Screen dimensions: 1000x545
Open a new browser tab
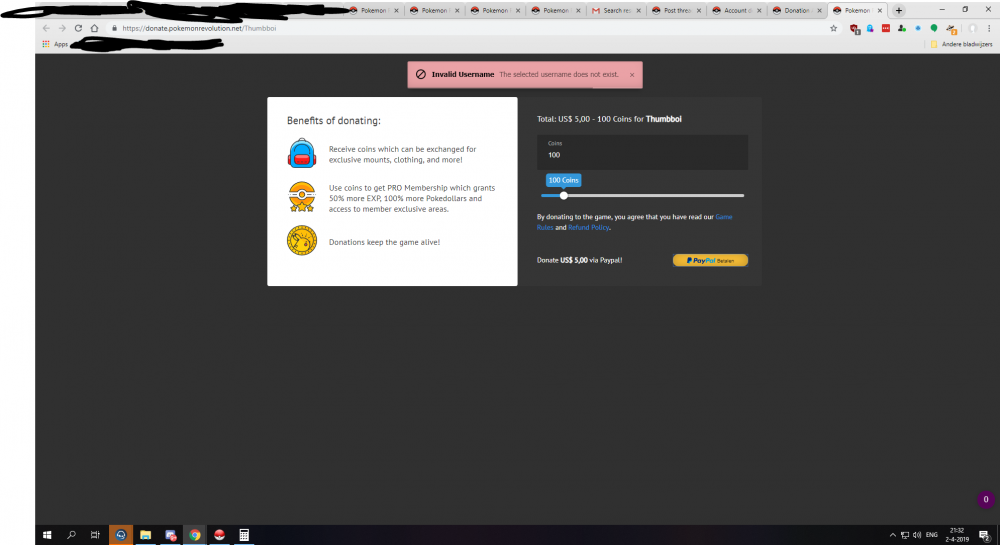click(898, 10)
